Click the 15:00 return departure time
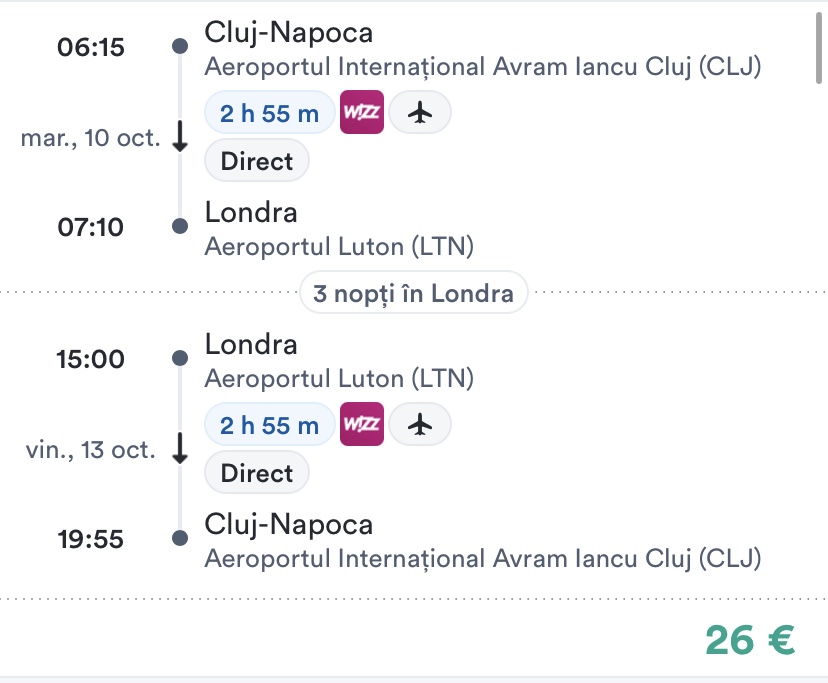The height and width of the screenshot is (683, 828). coord(91,359)
